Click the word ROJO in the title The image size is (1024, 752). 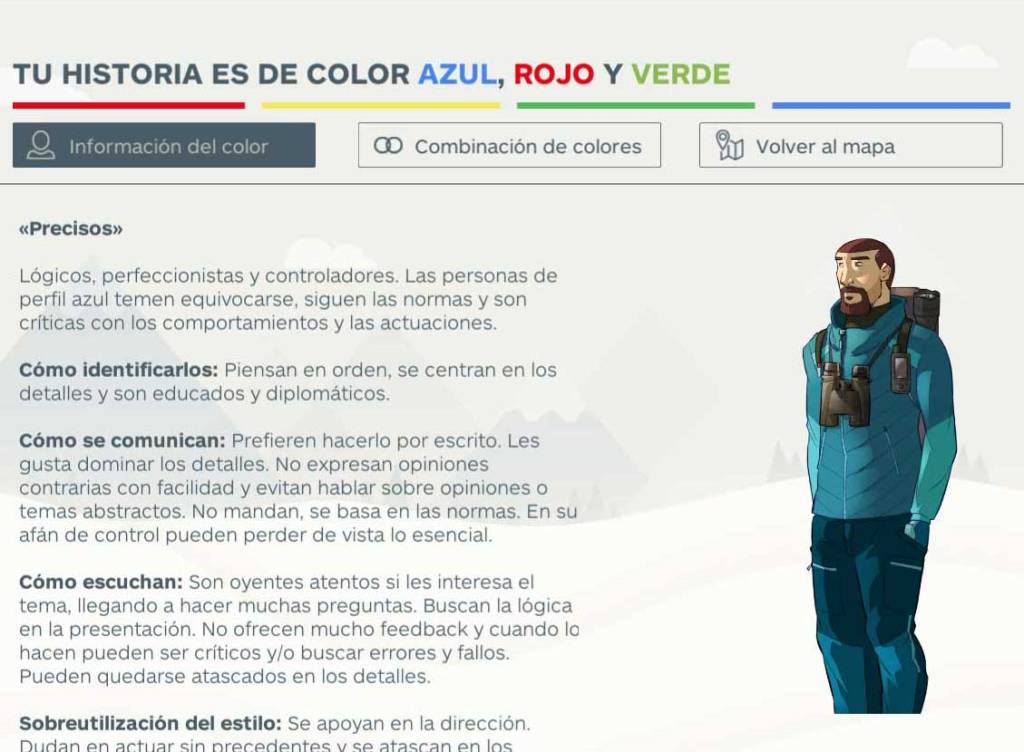554,75
